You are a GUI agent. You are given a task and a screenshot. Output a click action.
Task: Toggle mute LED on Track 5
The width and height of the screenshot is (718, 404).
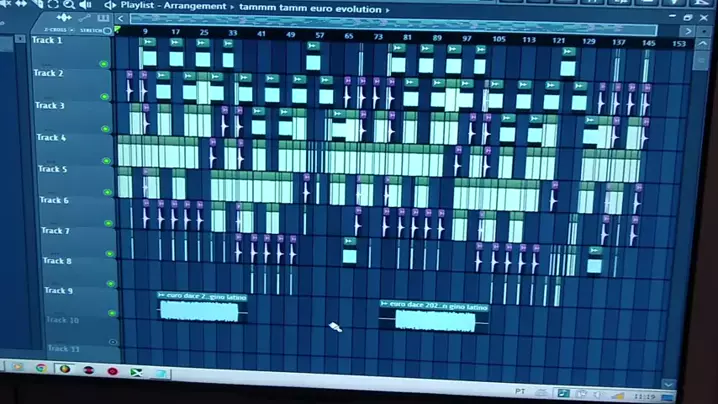click(x=108, y=192)
